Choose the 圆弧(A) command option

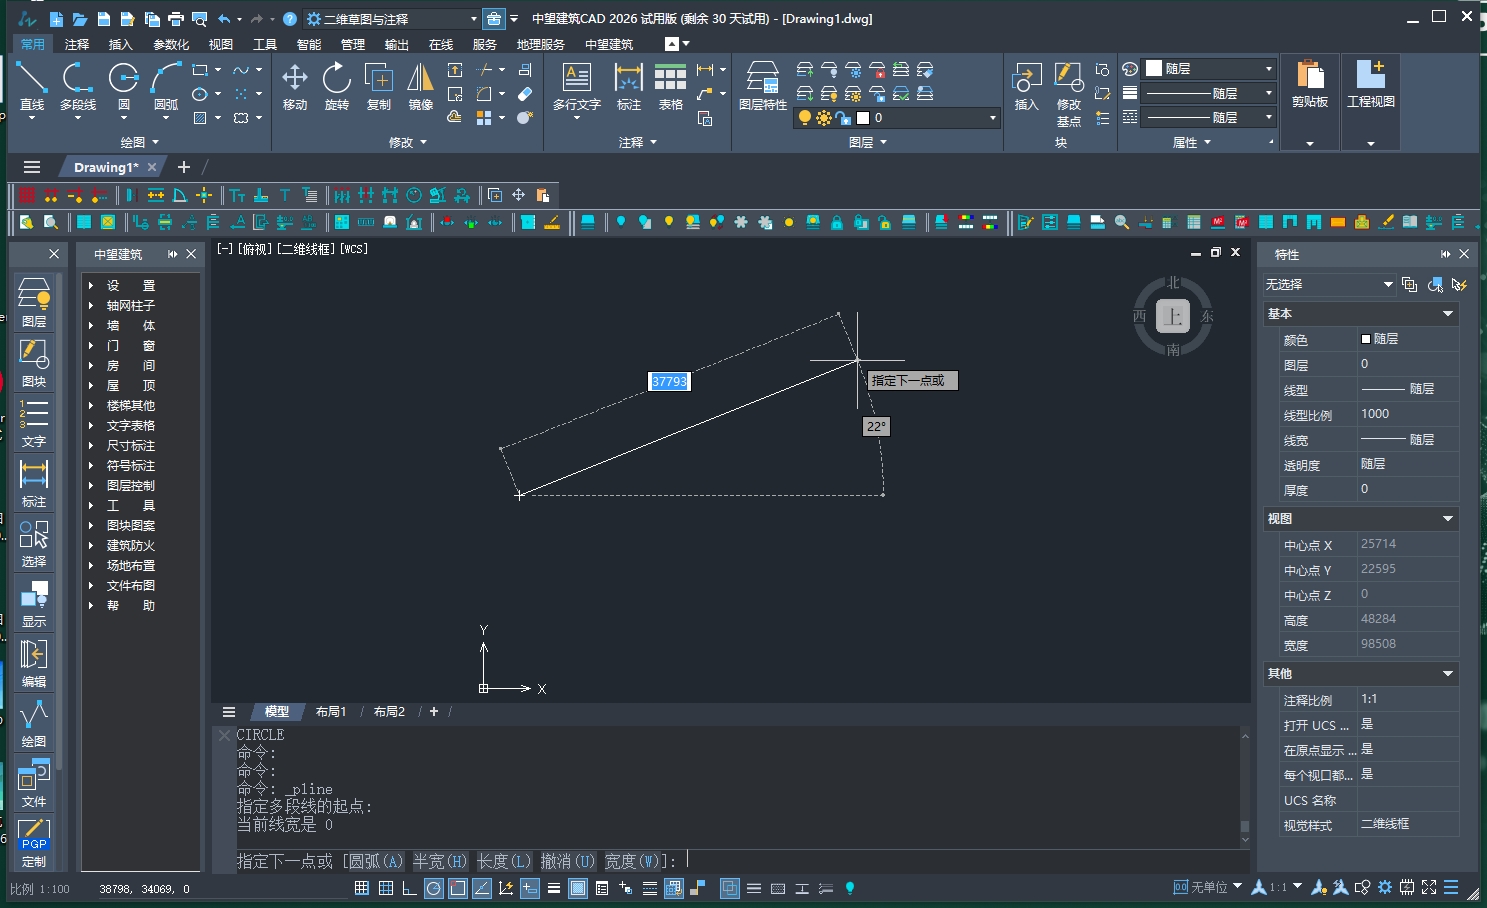click(x=375, y=861)
